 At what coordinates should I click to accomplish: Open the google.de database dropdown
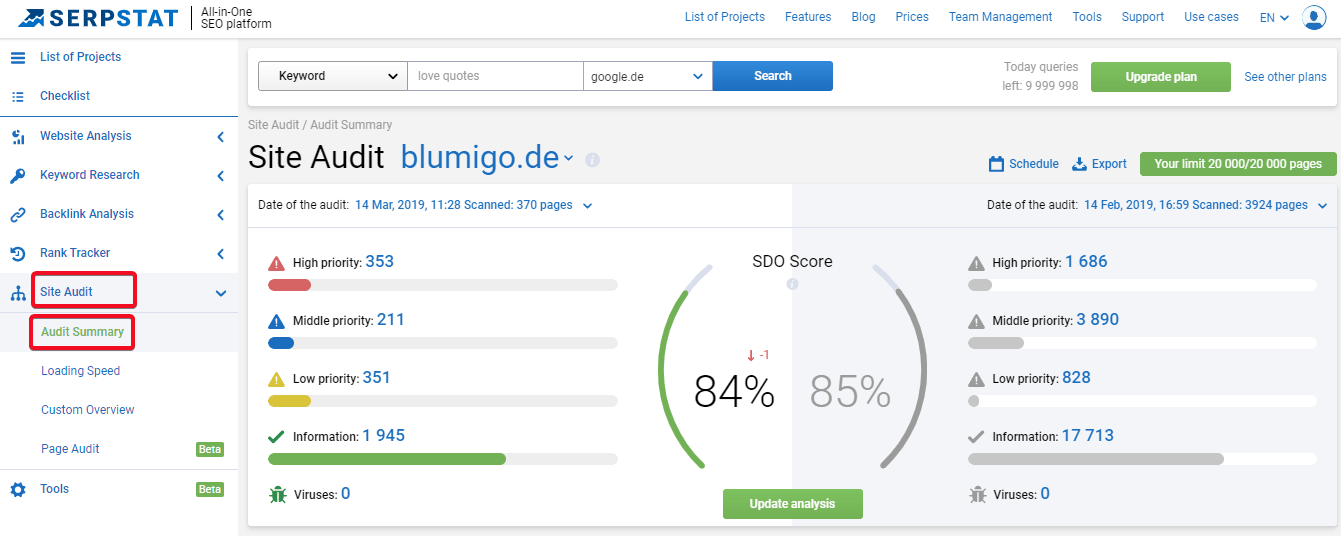(648, 76)
